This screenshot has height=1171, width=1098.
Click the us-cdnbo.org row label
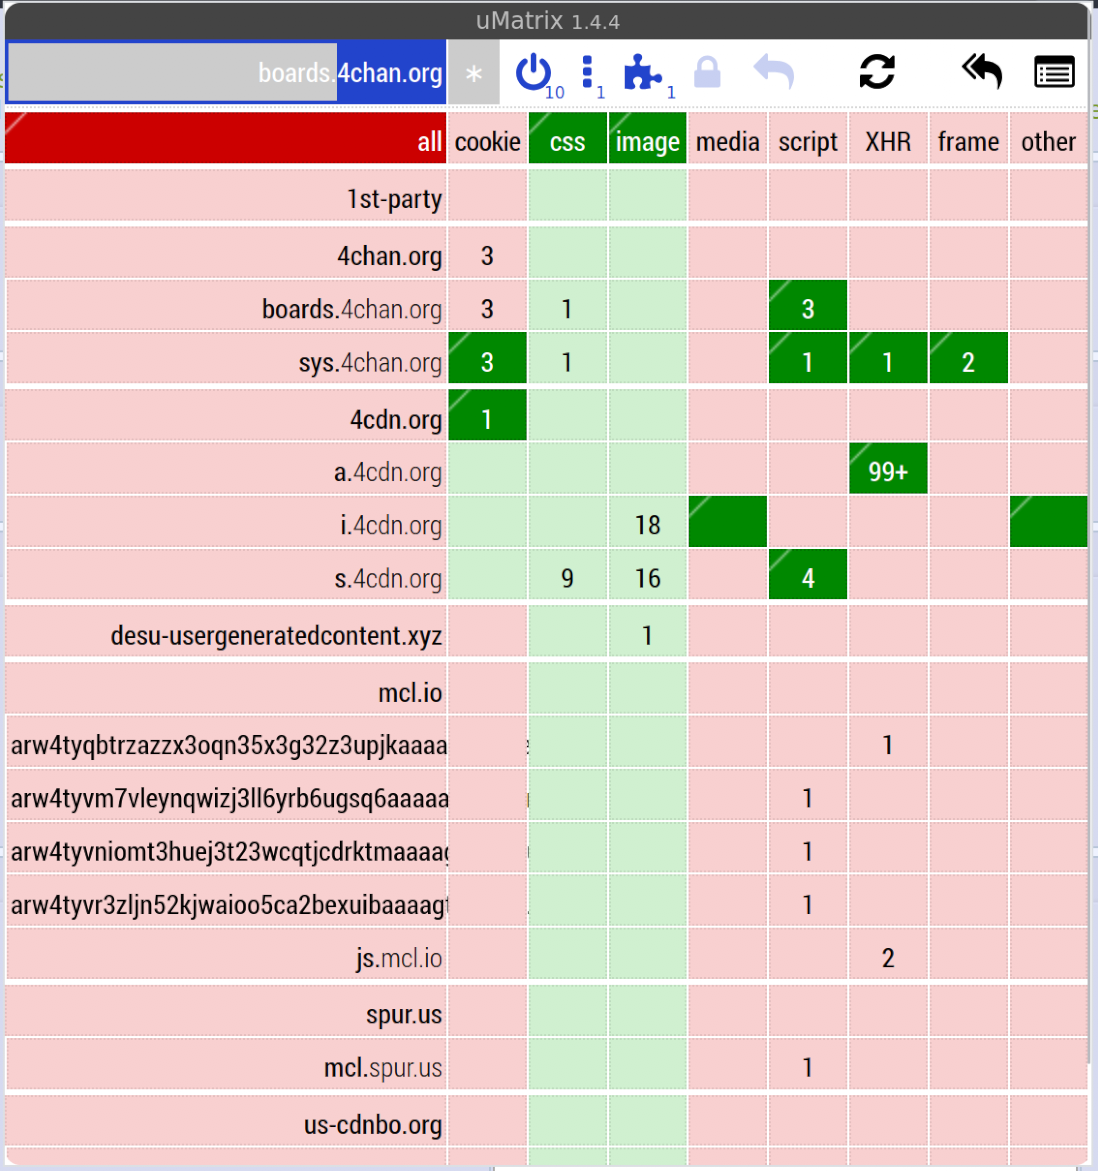pyautogui.click(x=226, y=1122)
